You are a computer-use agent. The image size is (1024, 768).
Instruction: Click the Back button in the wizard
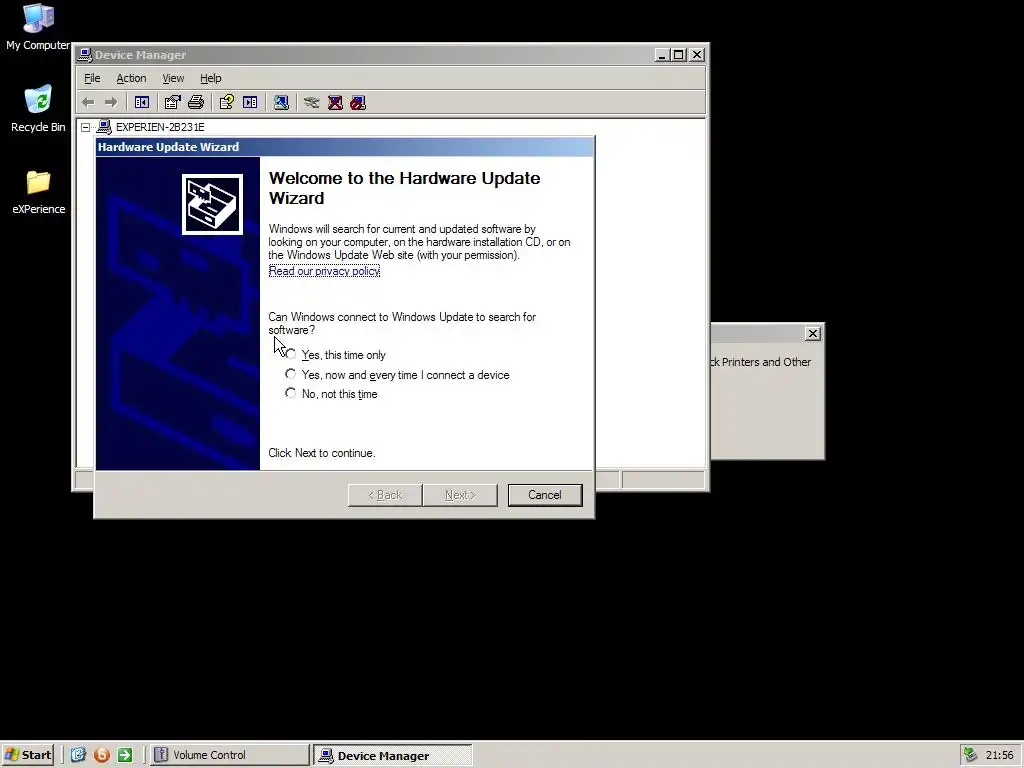point(385,495)
